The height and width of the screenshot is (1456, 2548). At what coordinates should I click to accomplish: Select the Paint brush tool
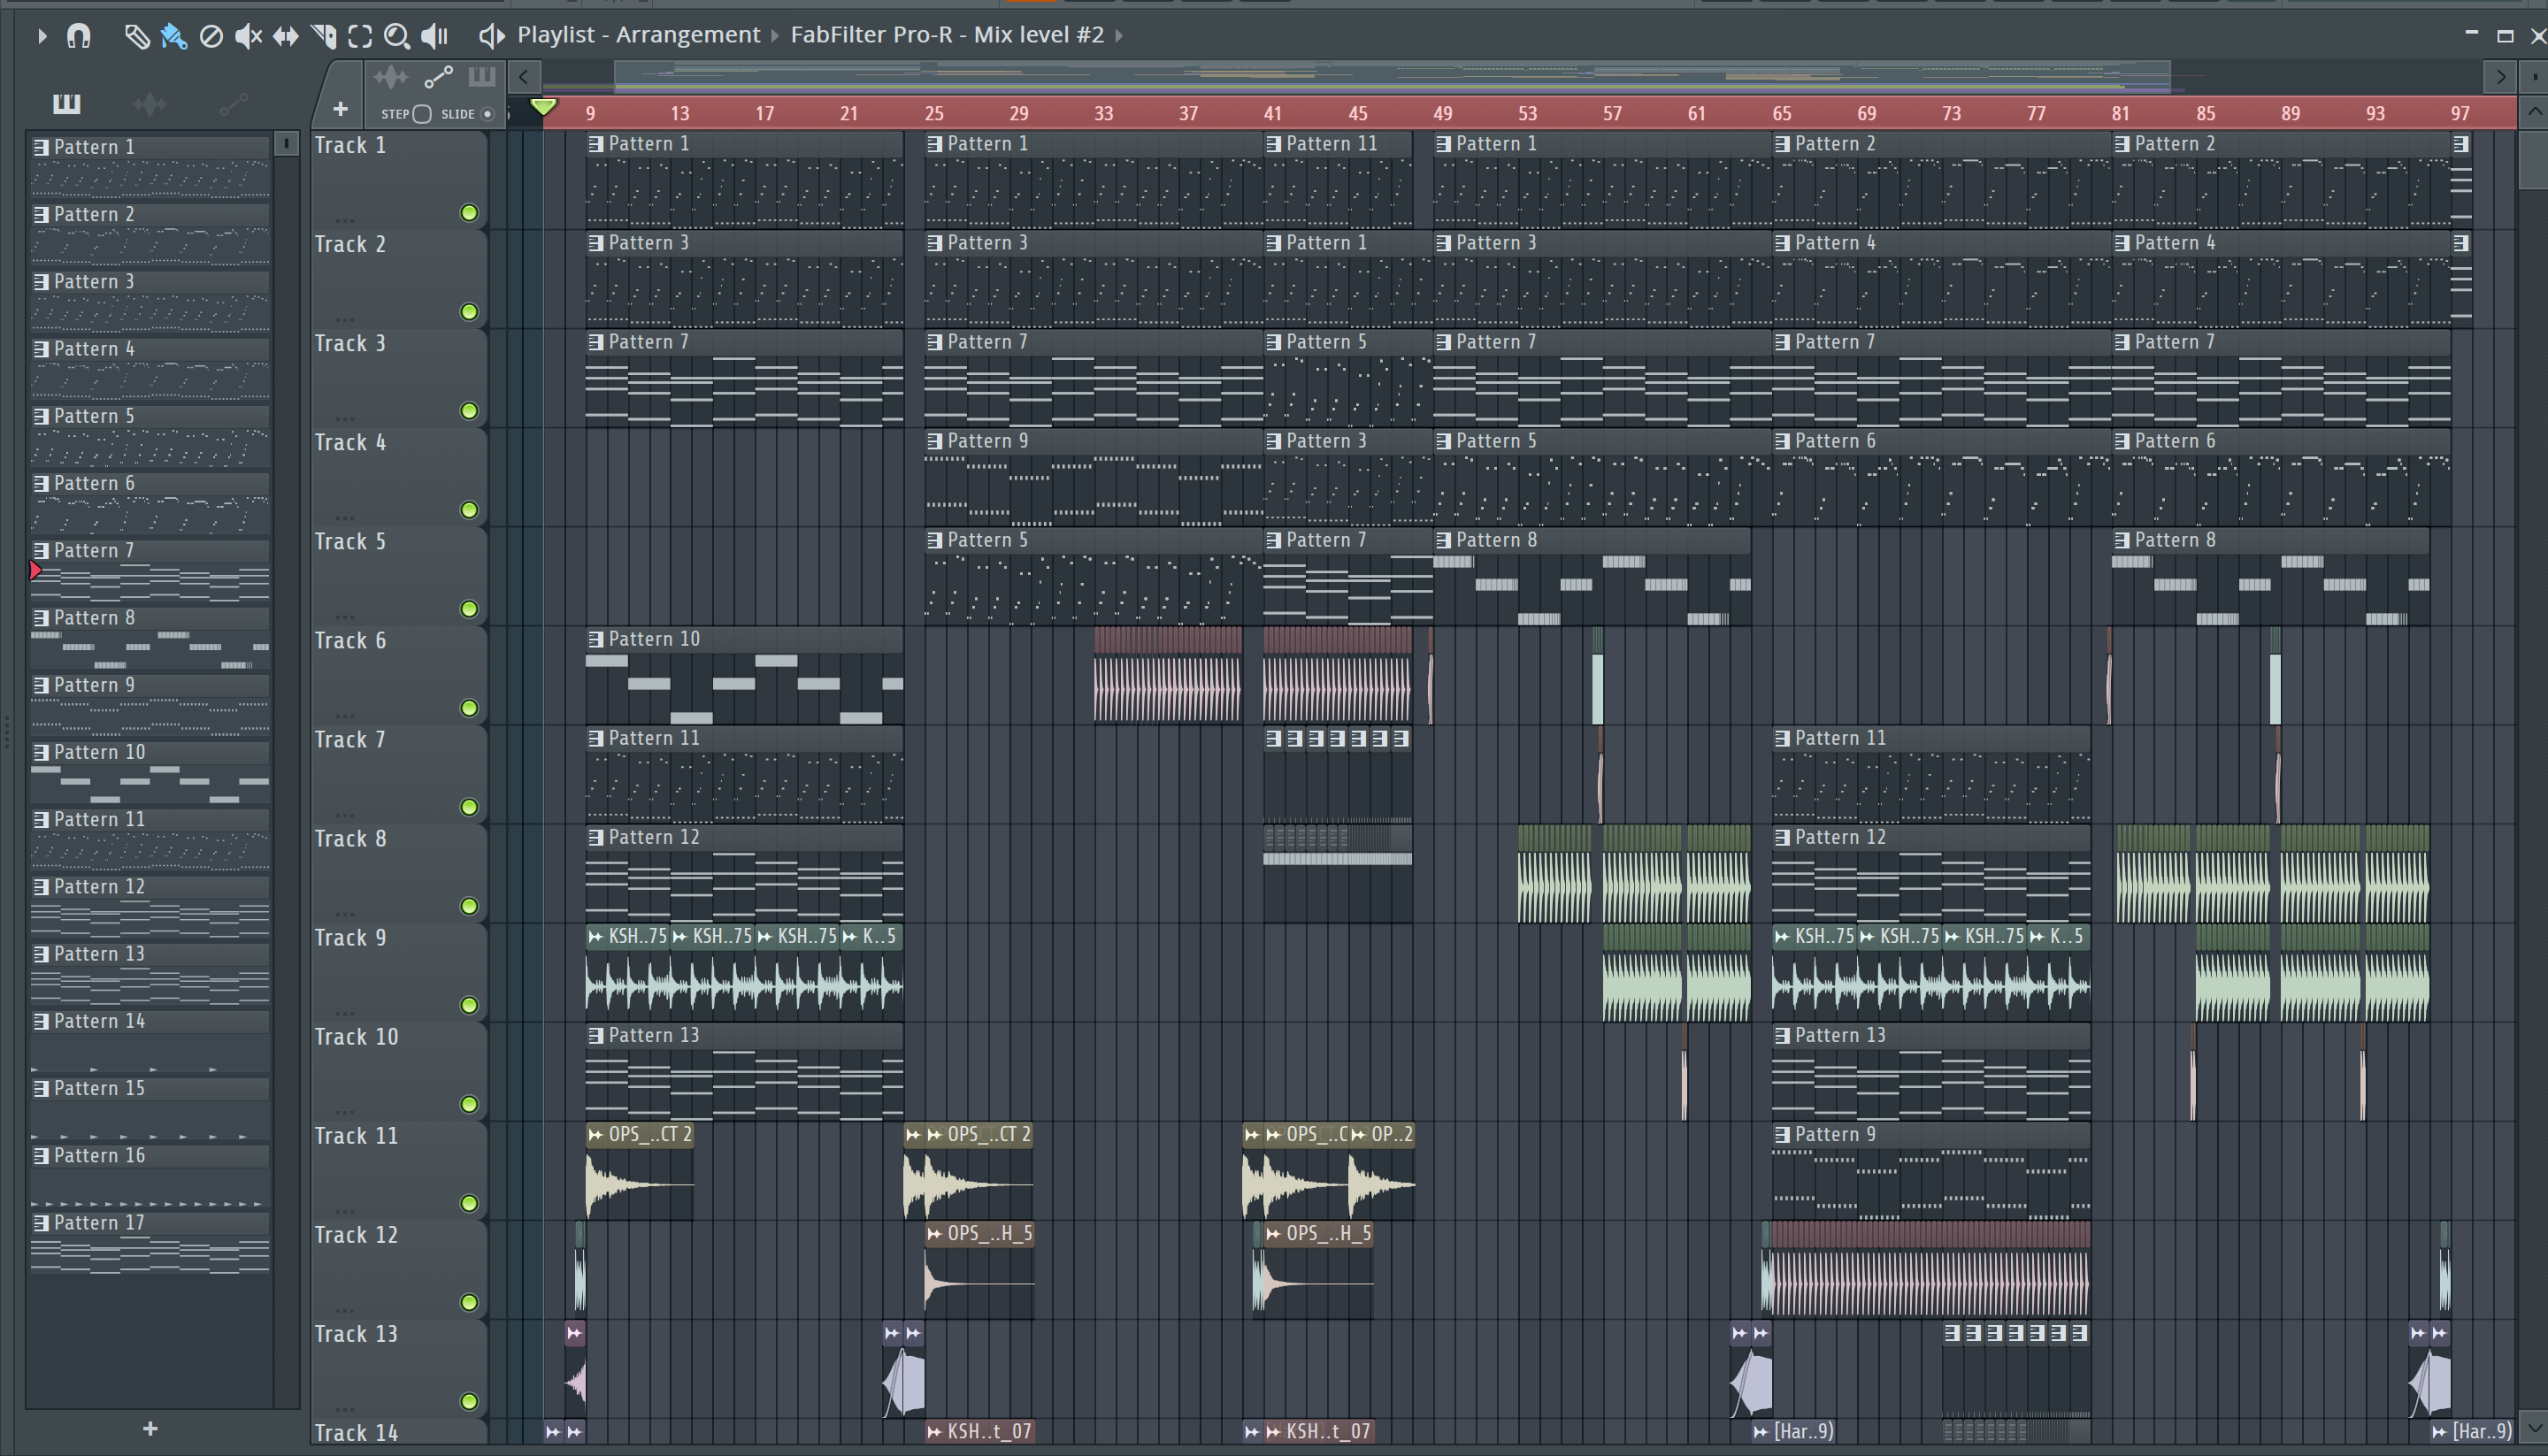coord(174,36)
